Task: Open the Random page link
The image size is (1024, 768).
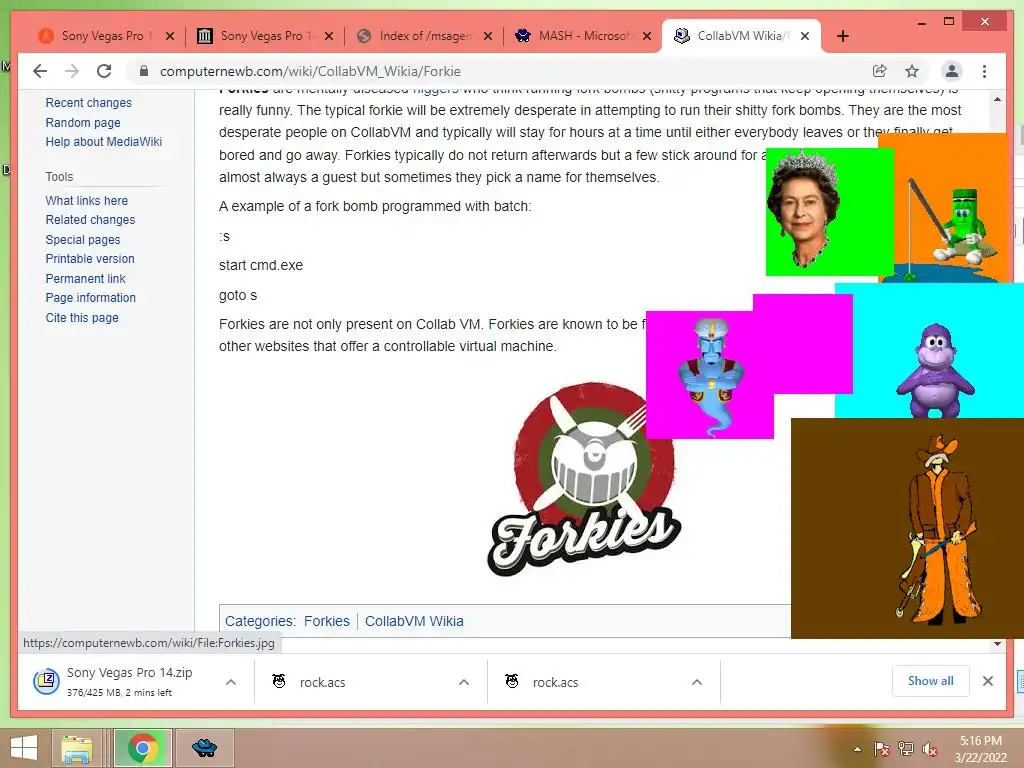Action: coord(83,122)
